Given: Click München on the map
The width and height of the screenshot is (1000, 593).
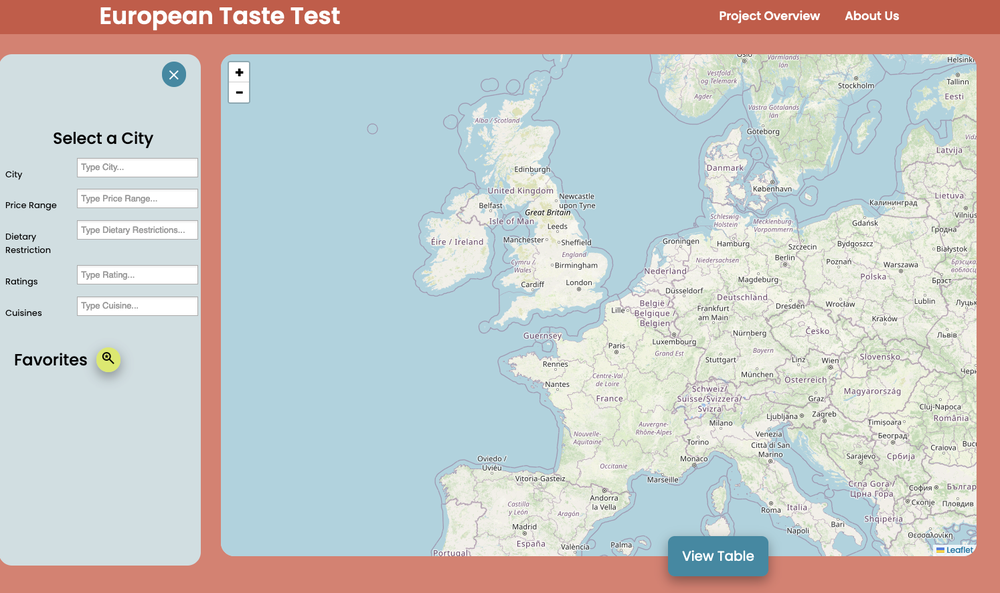Looking at the screenshot, I should point(757,374).
